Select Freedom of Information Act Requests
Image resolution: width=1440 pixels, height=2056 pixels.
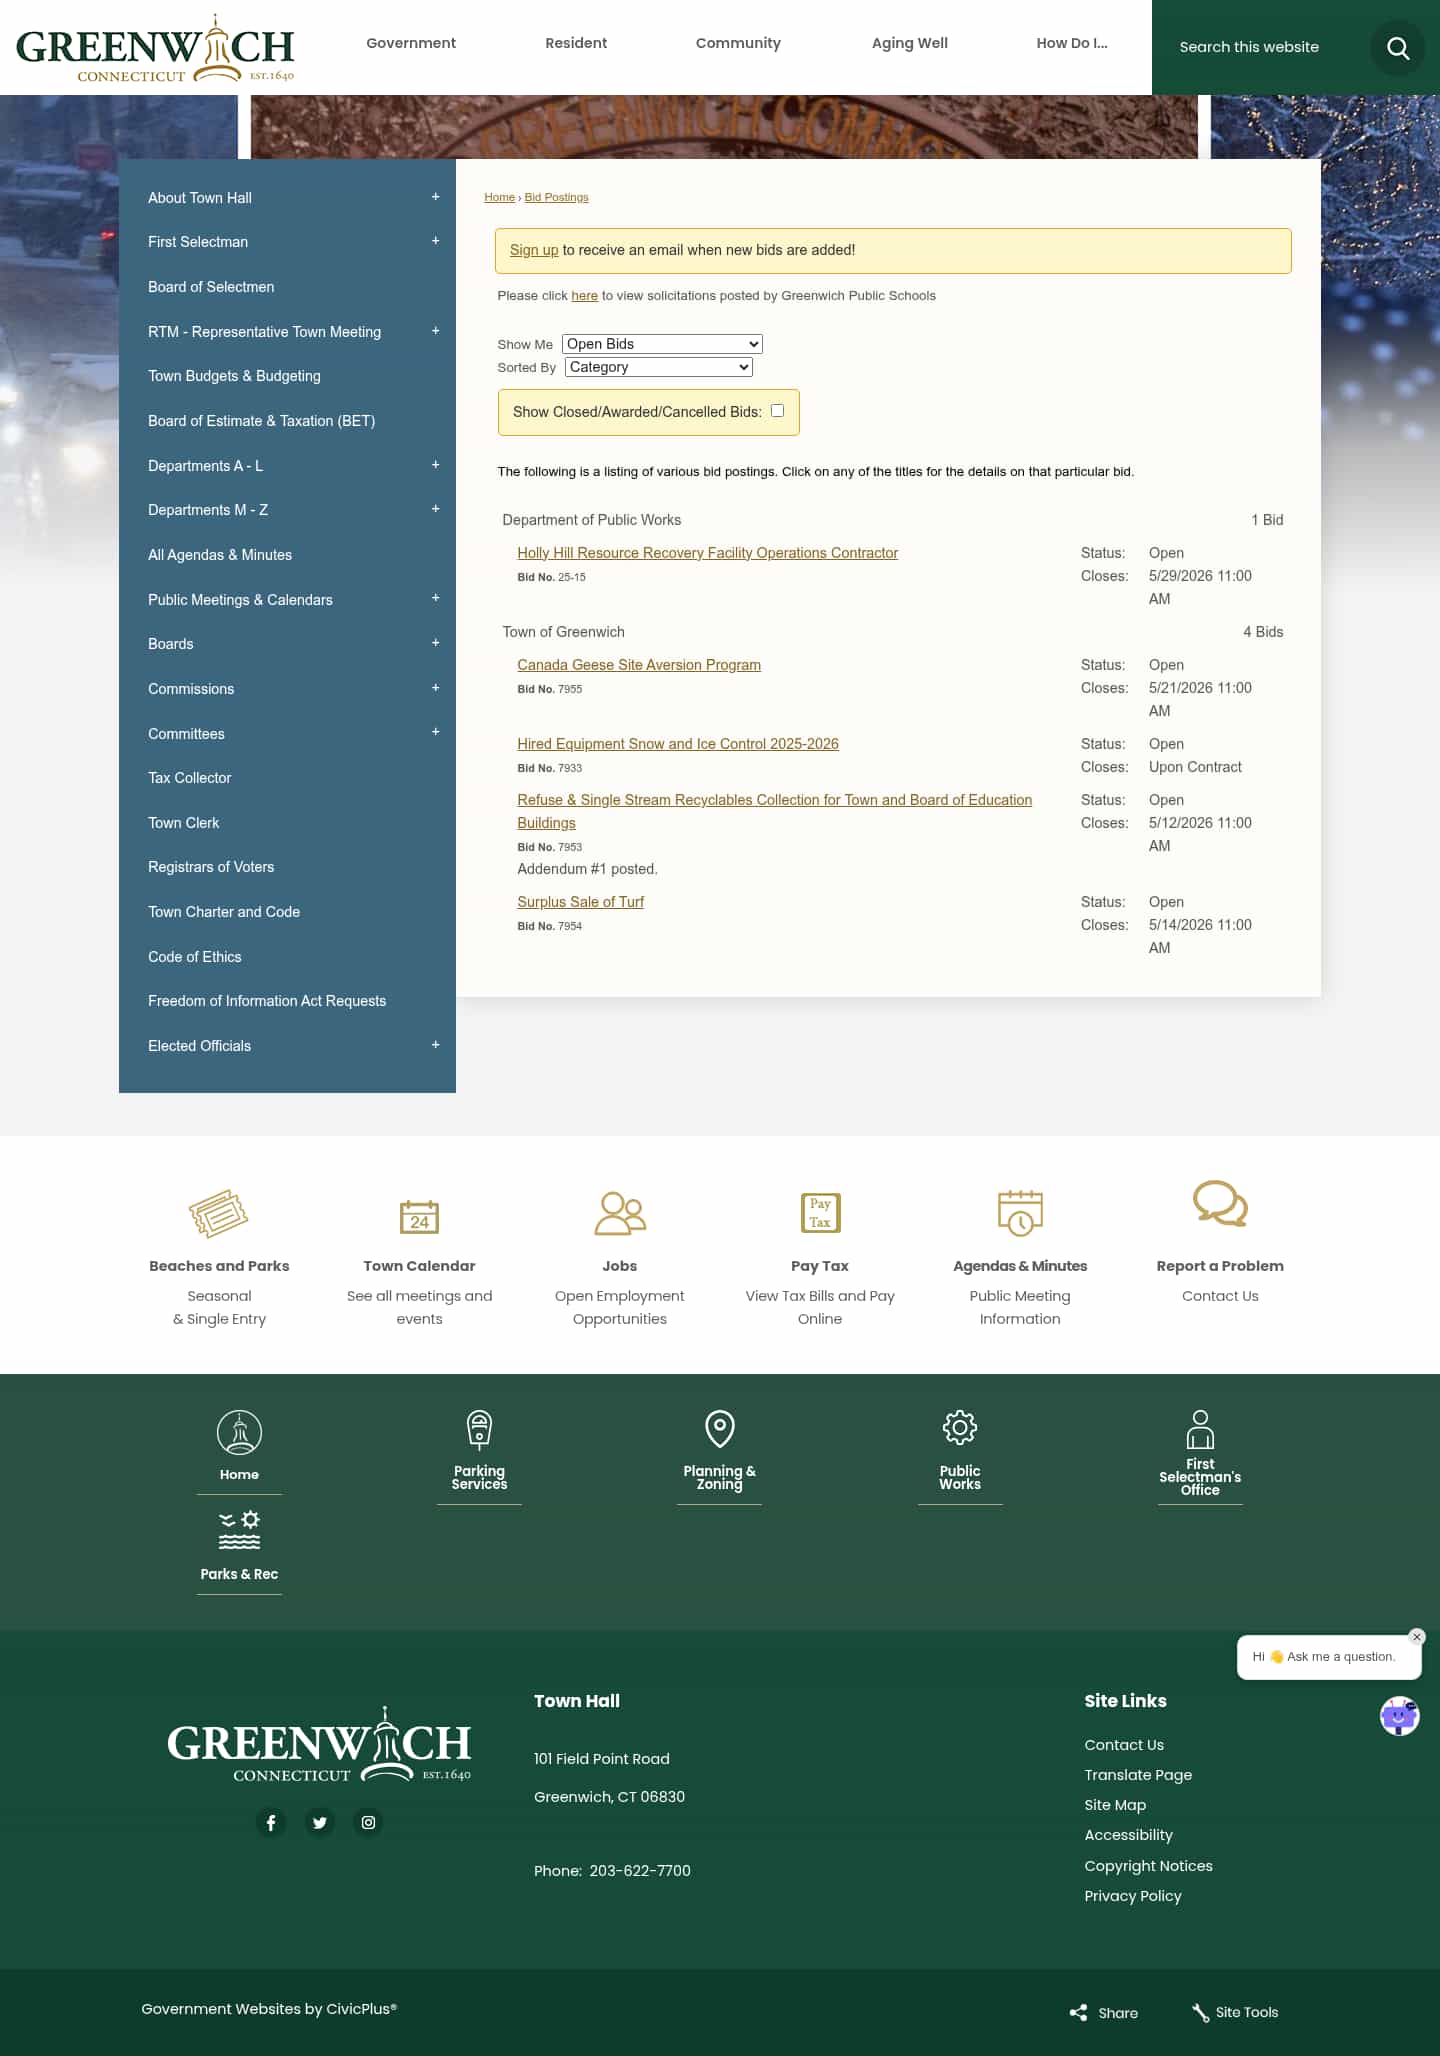(267, 1001)
